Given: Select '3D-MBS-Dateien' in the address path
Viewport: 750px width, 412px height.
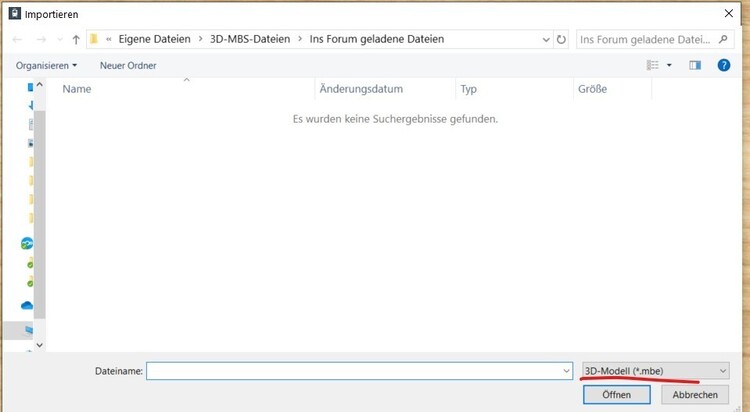Looking at the screenshot, I should pos(250,39).
